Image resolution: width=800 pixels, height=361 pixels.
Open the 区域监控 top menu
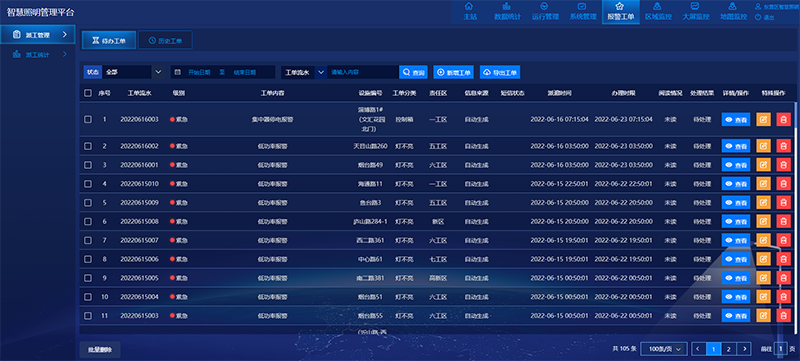point(658,11)
